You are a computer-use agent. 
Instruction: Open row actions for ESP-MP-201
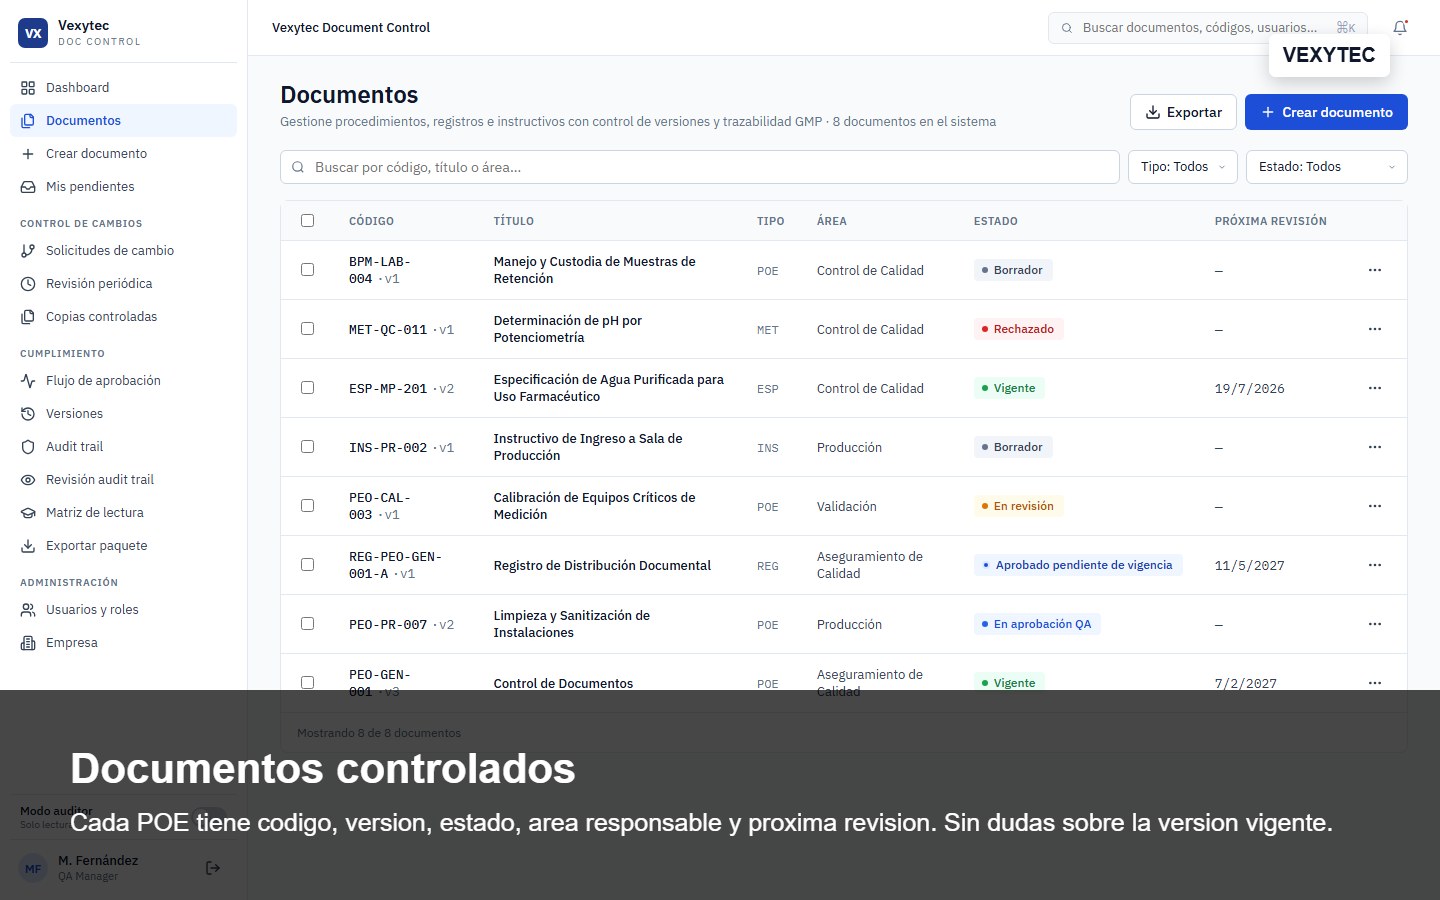point(1375,388)
